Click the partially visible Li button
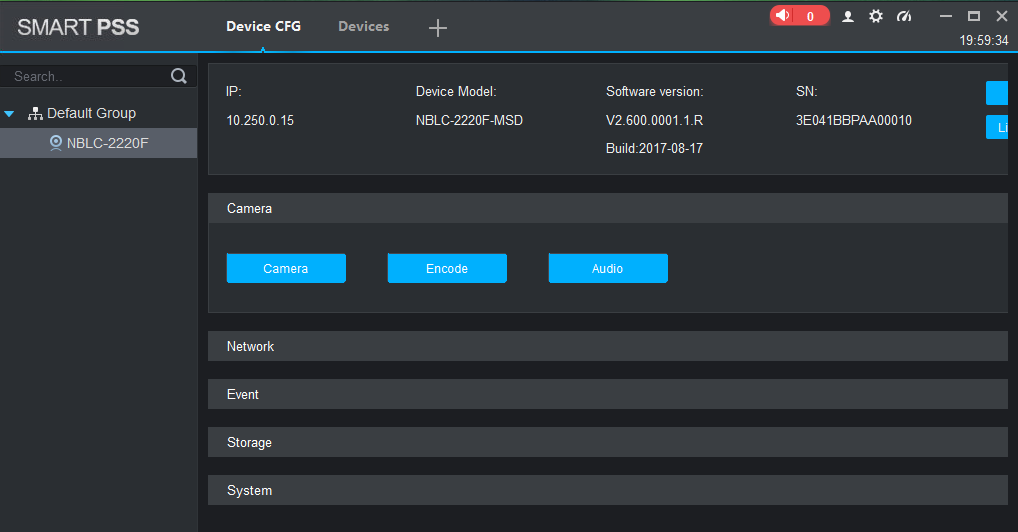 click(997, 127)
